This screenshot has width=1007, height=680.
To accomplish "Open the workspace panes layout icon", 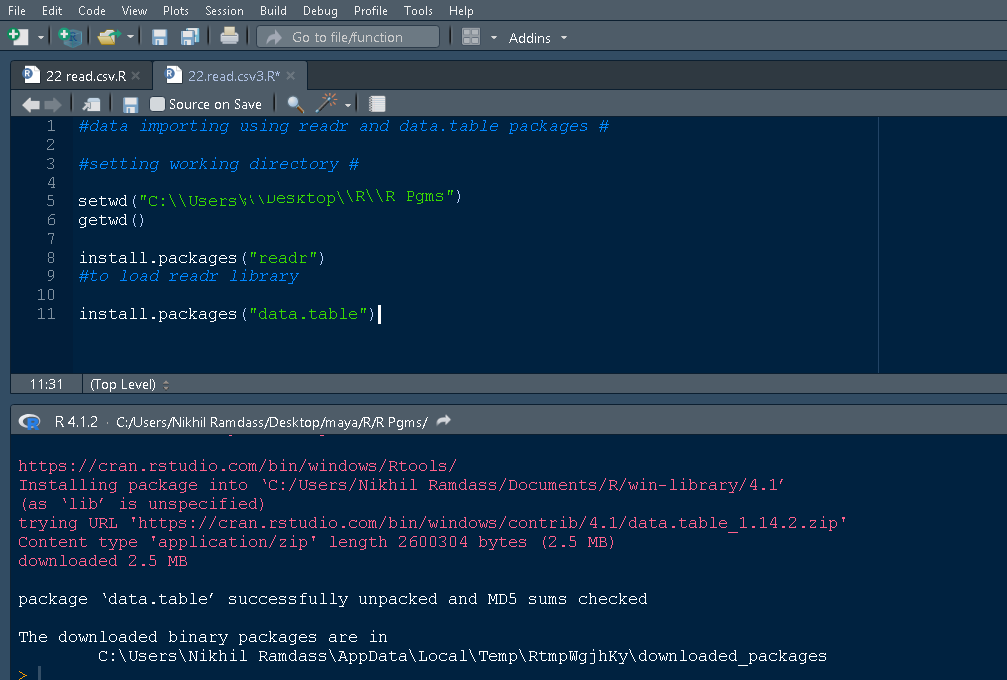I will tap(470, 36).
